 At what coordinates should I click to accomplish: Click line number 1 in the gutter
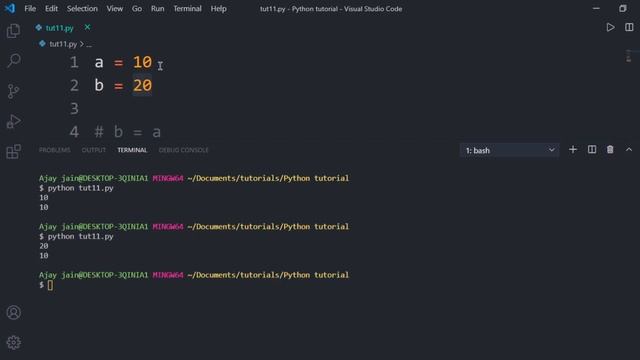pyautogui.click(x=74, y=62)
